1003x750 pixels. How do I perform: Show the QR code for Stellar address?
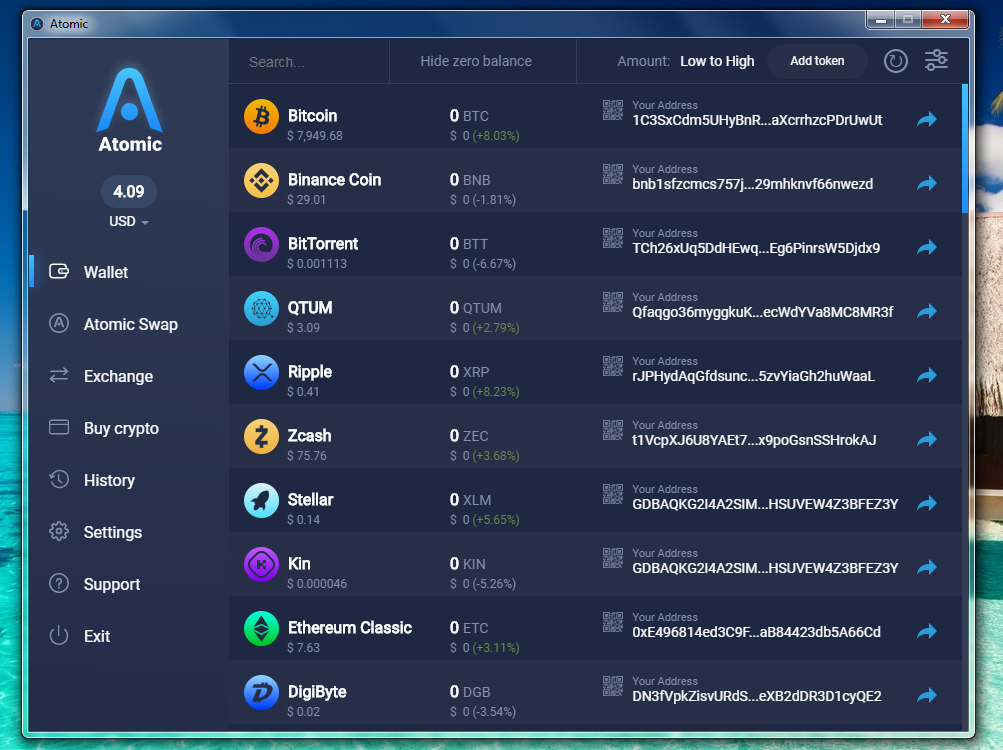(613, 494)
